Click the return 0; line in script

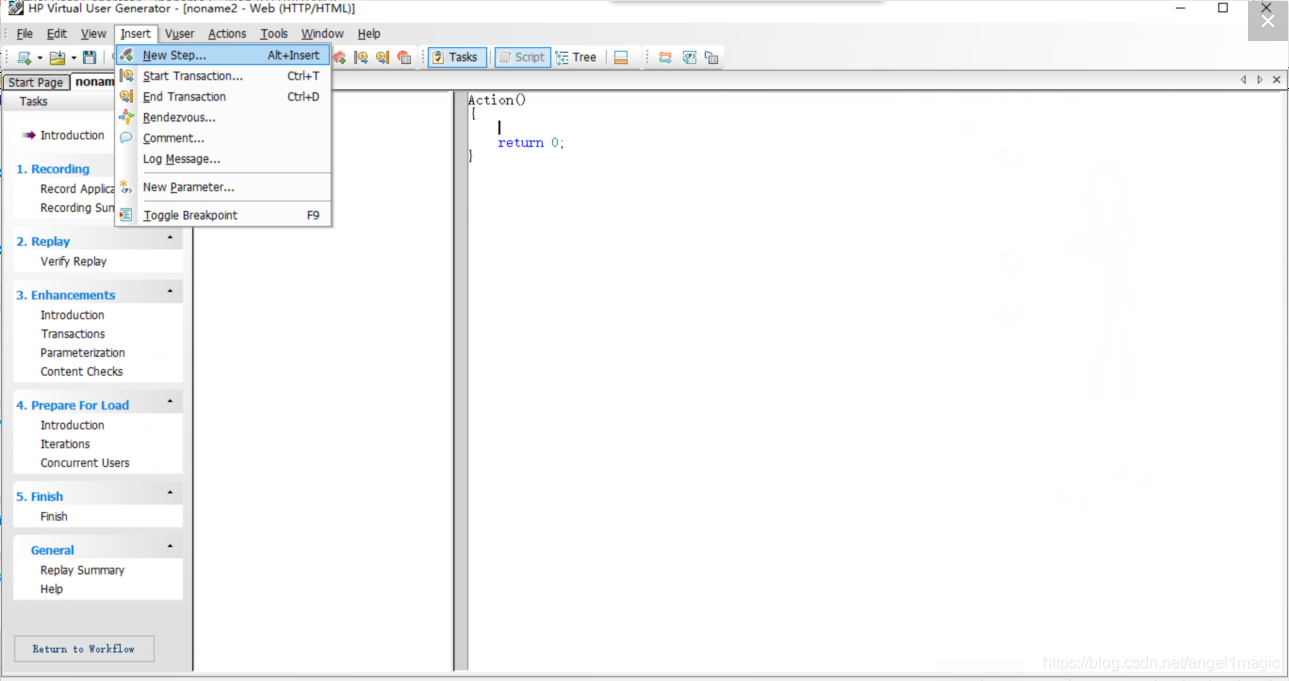(x=531, y=143)
